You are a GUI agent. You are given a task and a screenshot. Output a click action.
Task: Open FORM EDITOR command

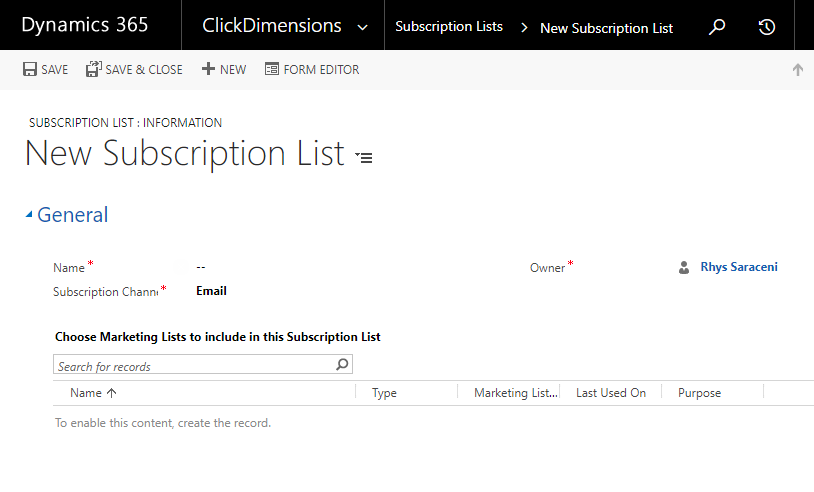click(x=321, y=70)
